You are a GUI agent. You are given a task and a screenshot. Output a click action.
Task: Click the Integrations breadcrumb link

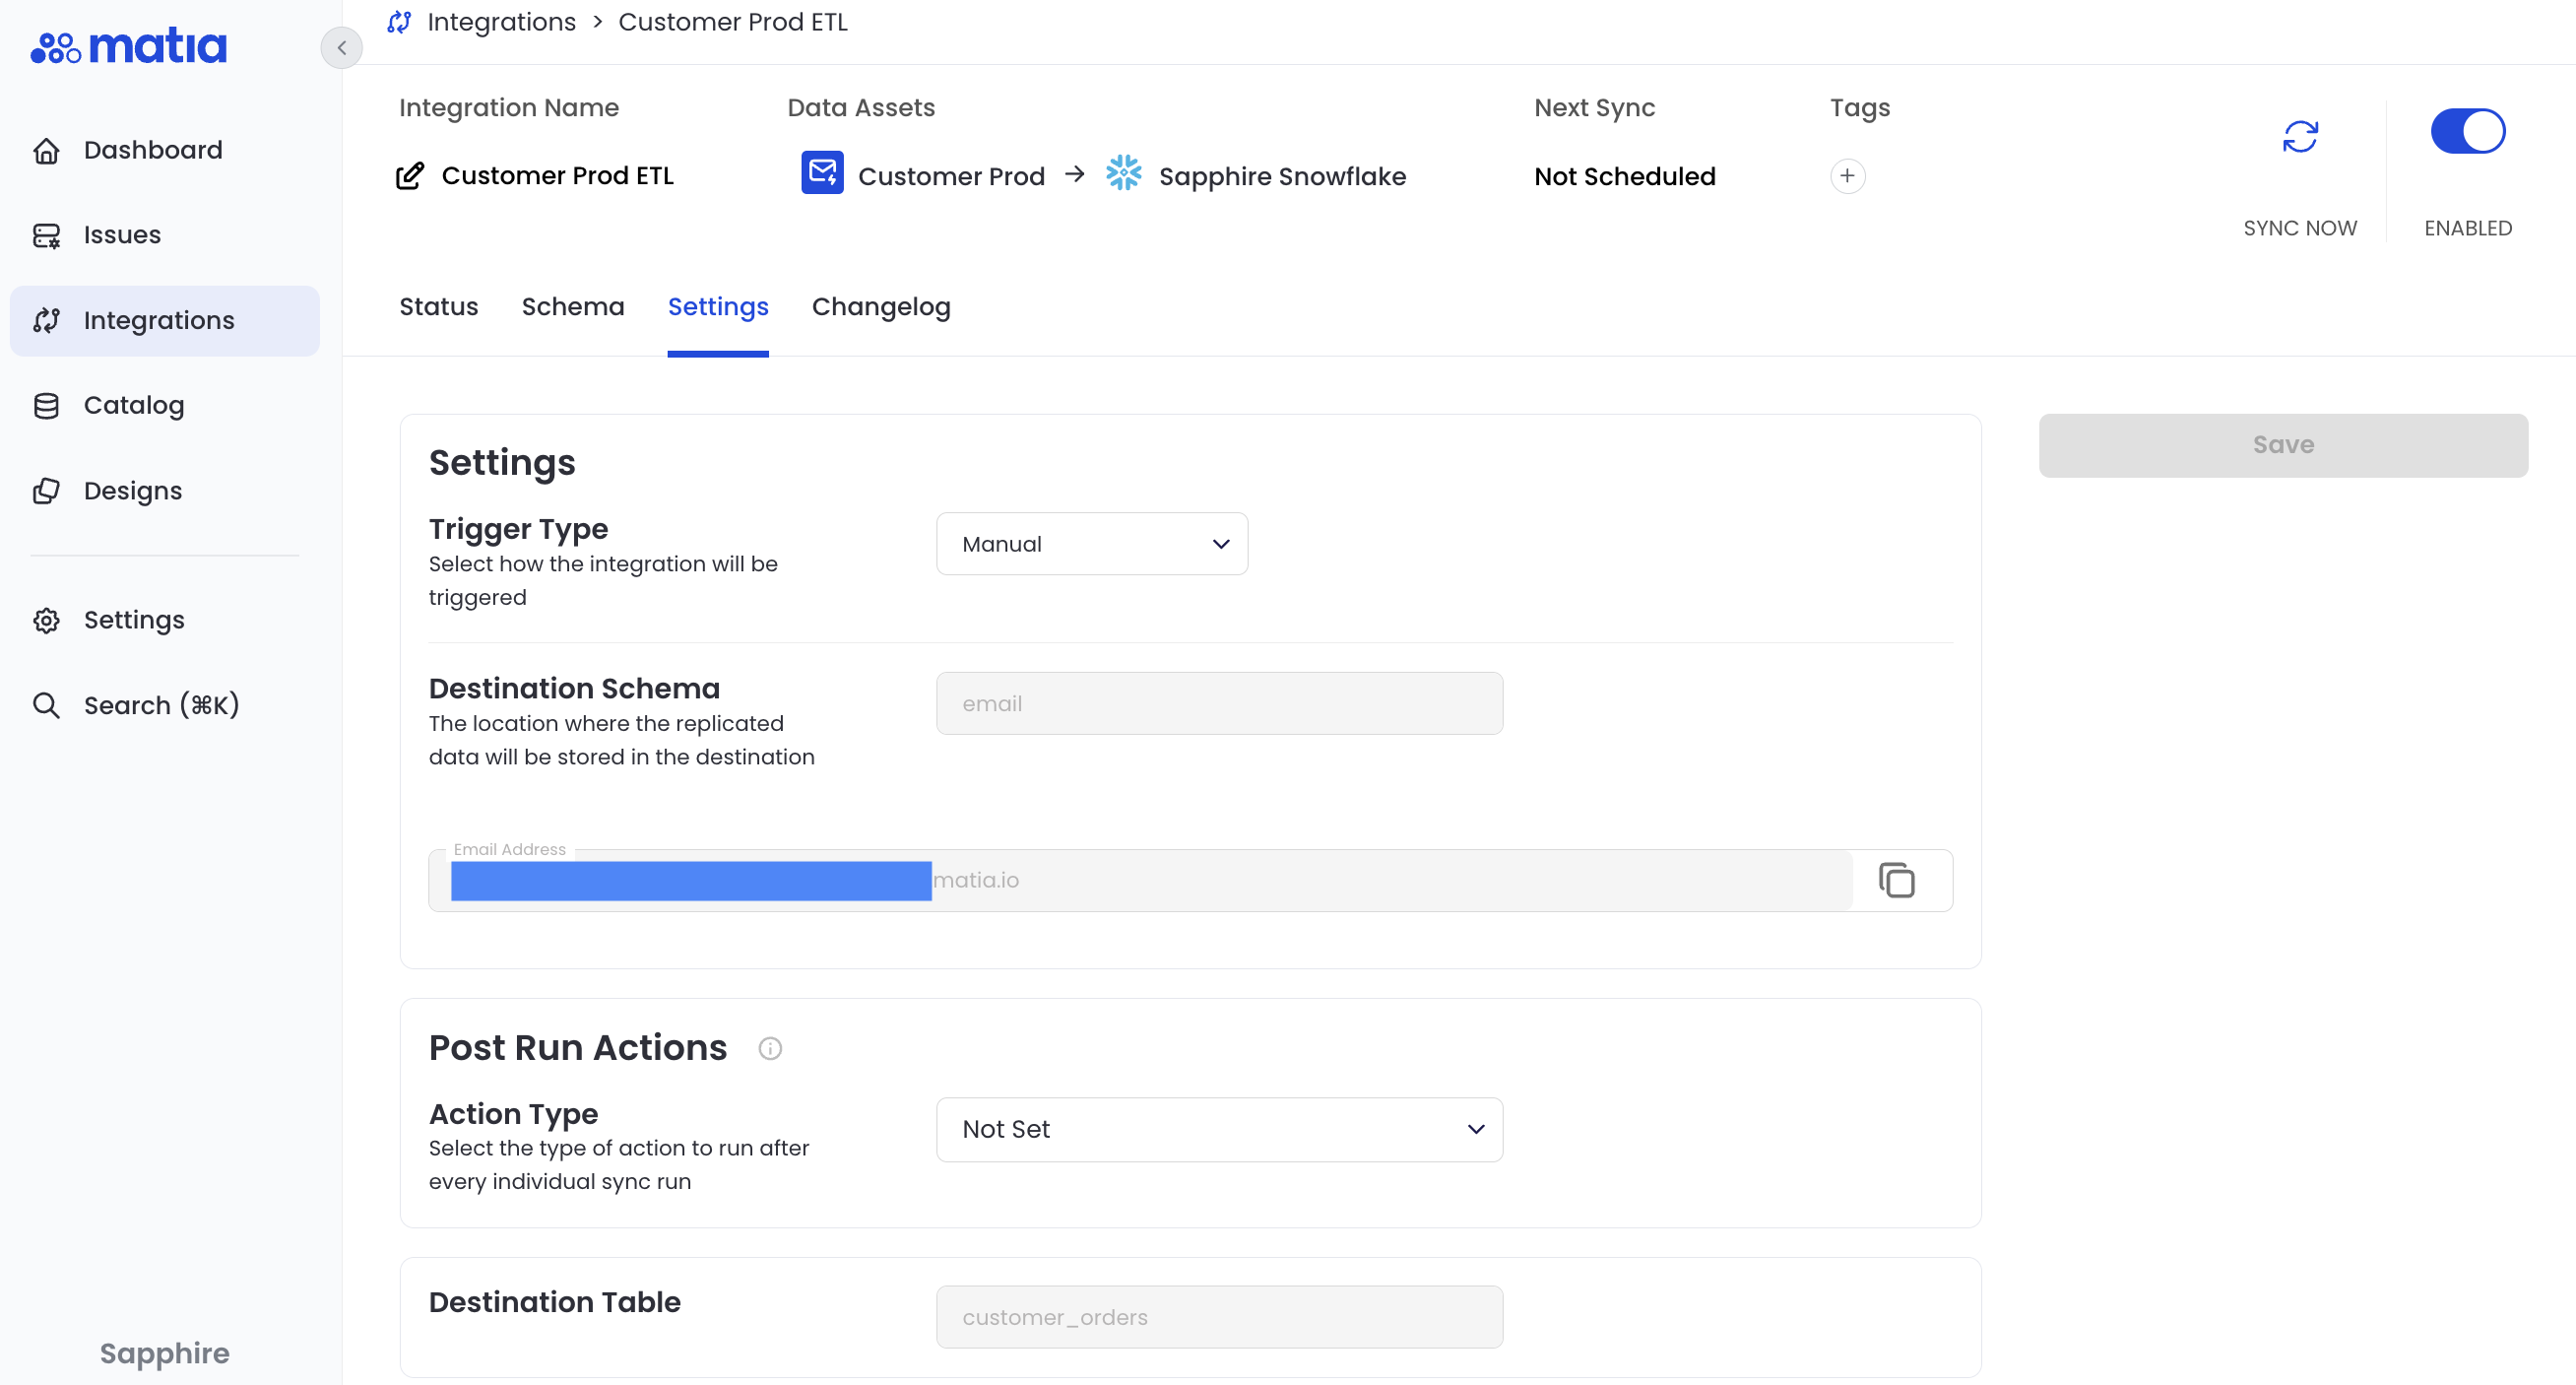pos(501,22)
